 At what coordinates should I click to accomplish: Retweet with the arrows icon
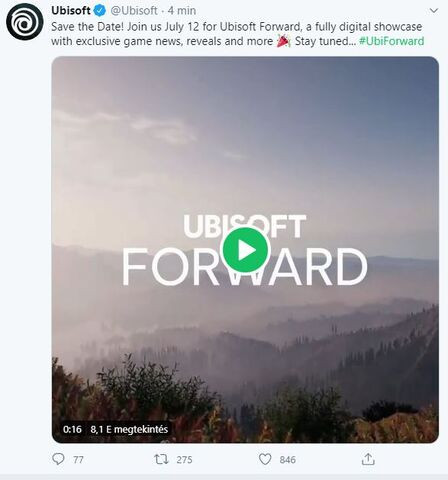coord(161,459)
